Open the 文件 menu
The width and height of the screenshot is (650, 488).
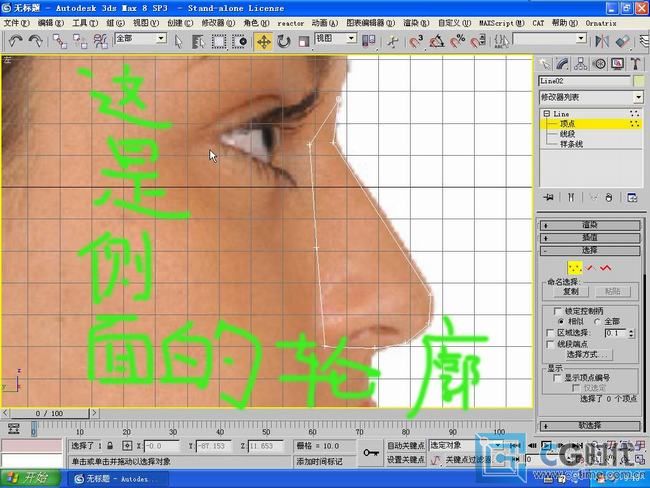[x=17, y=23]
